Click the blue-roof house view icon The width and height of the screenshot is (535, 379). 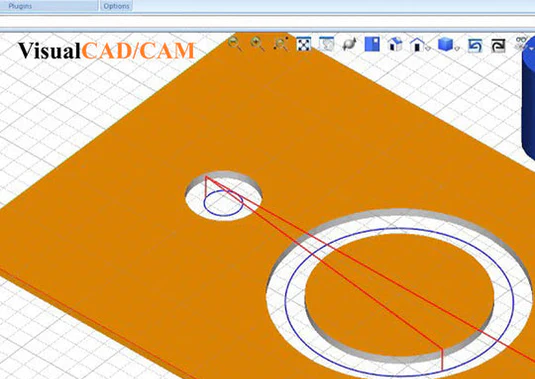click(395, 44)
